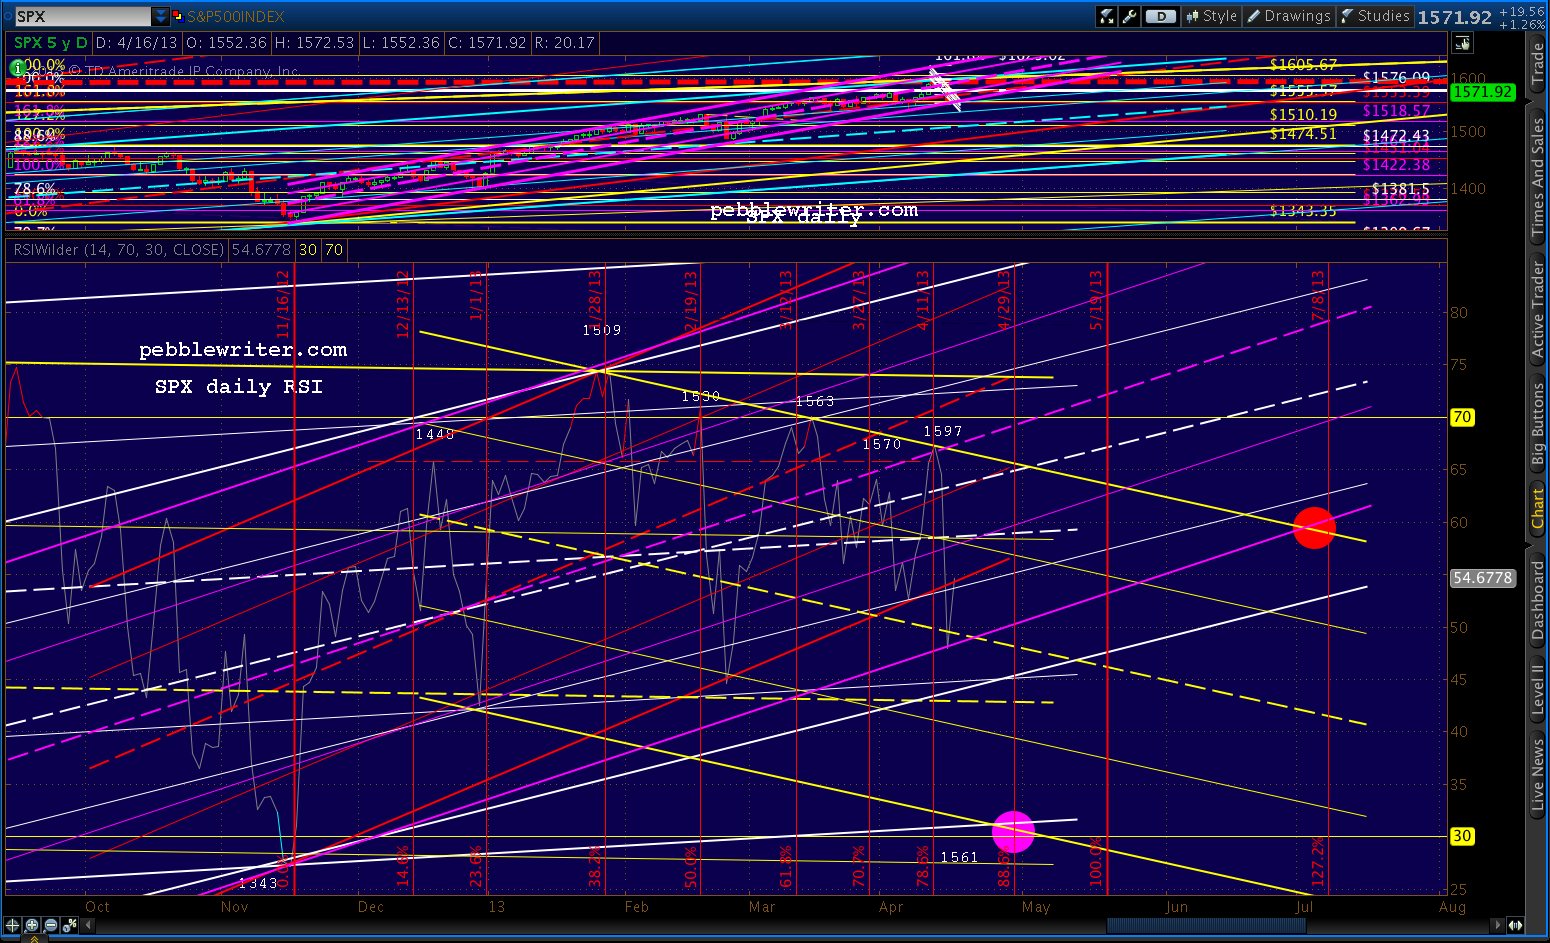This screenshot has width=1550, height=943.
Task: Click the hand pointer icon at the chart corner
Action: [1463, 43]
